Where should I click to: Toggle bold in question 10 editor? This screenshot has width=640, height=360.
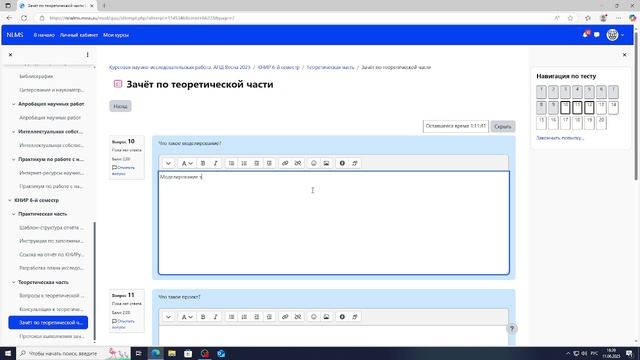203,163
